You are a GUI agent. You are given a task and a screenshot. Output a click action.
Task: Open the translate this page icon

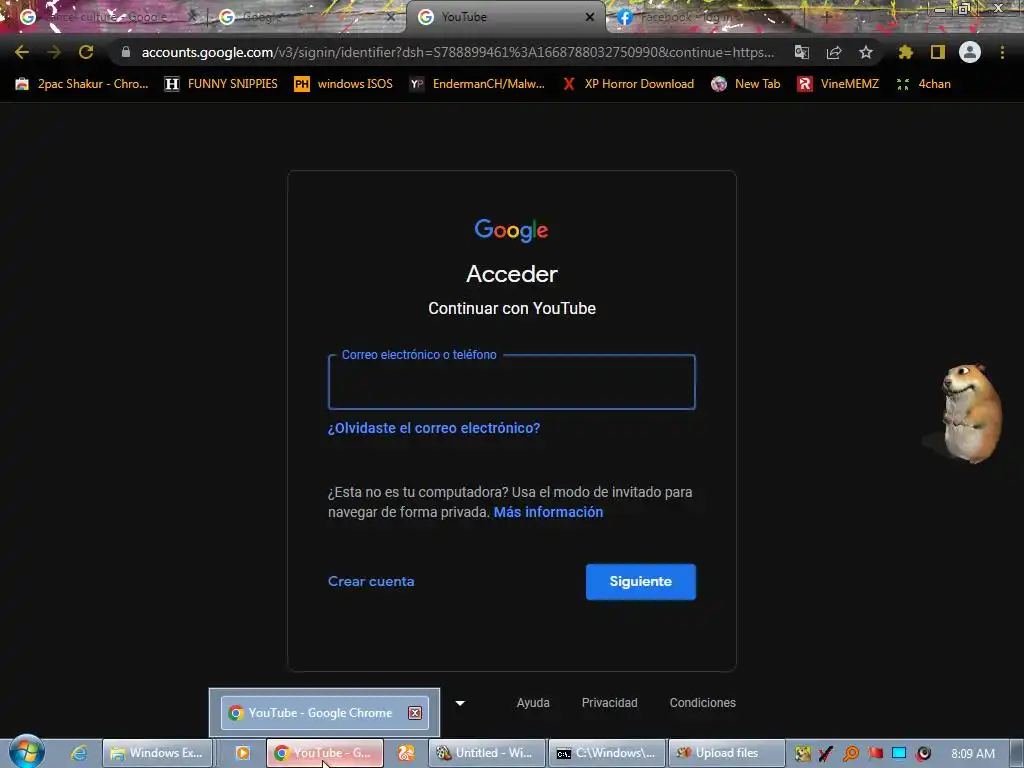(801, 52)
